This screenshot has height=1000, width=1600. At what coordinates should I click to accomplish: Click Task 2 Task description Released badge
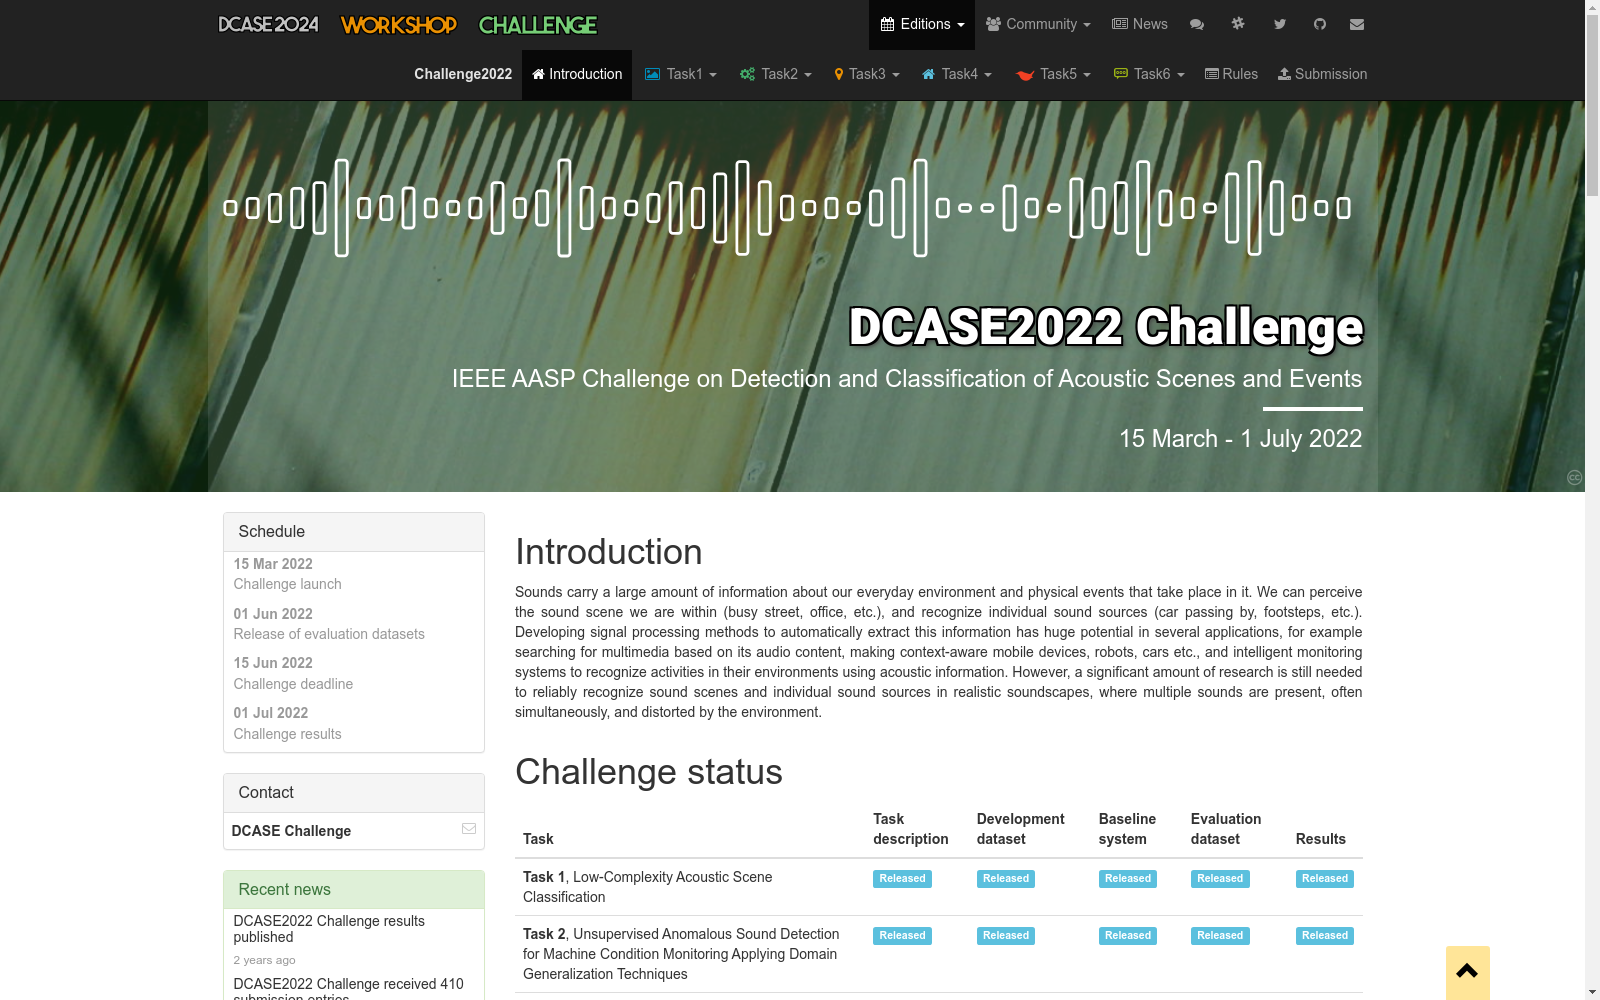coord(902,936)
